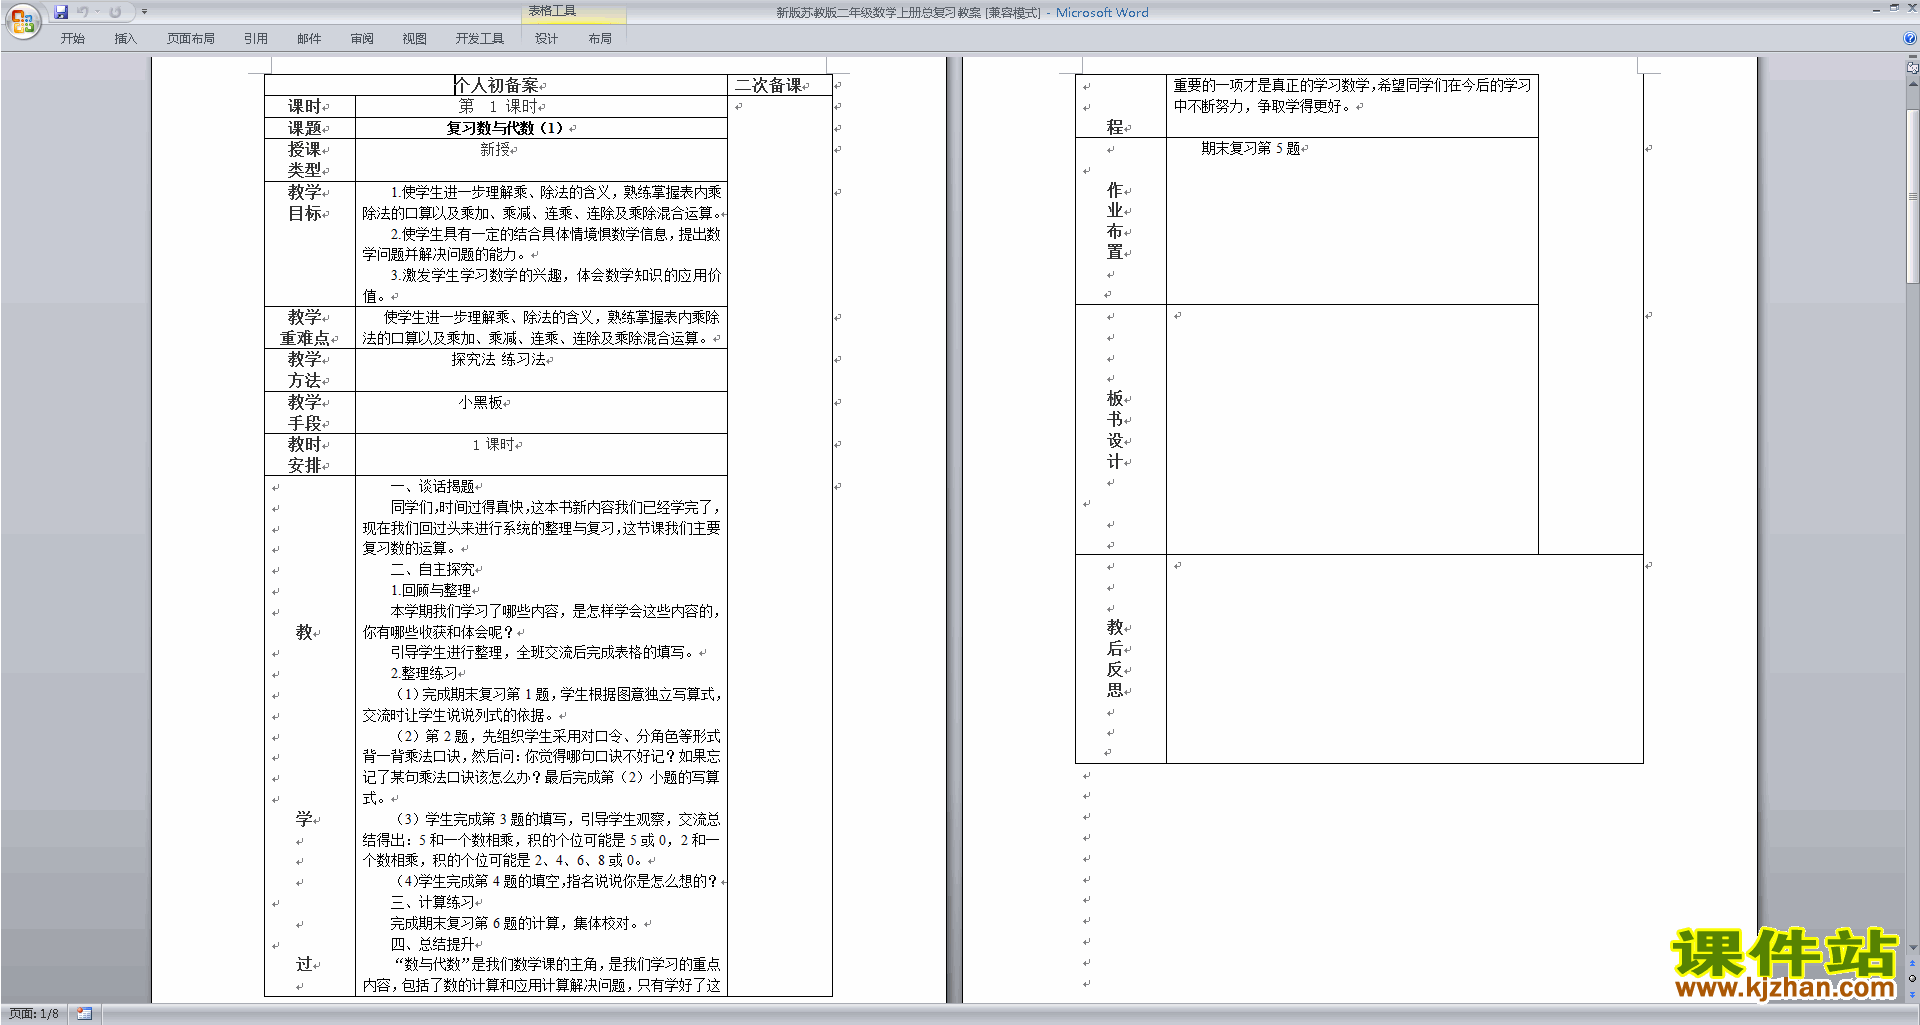The width and height of the screenshot is (1920, 1025).
Task: Open the 开始 ribbon tab
Action: [x=72, y=39]
